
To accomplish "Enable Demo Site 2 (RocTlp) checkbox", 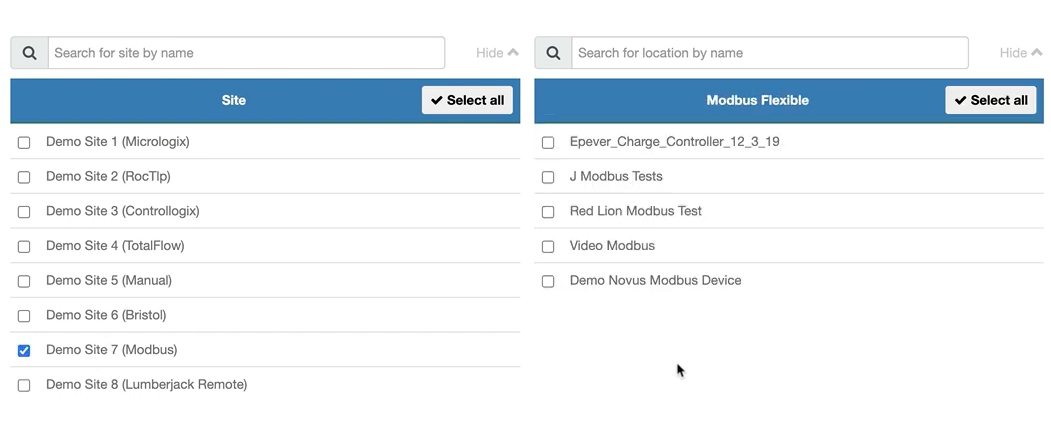I will click(x=24, y=177).
